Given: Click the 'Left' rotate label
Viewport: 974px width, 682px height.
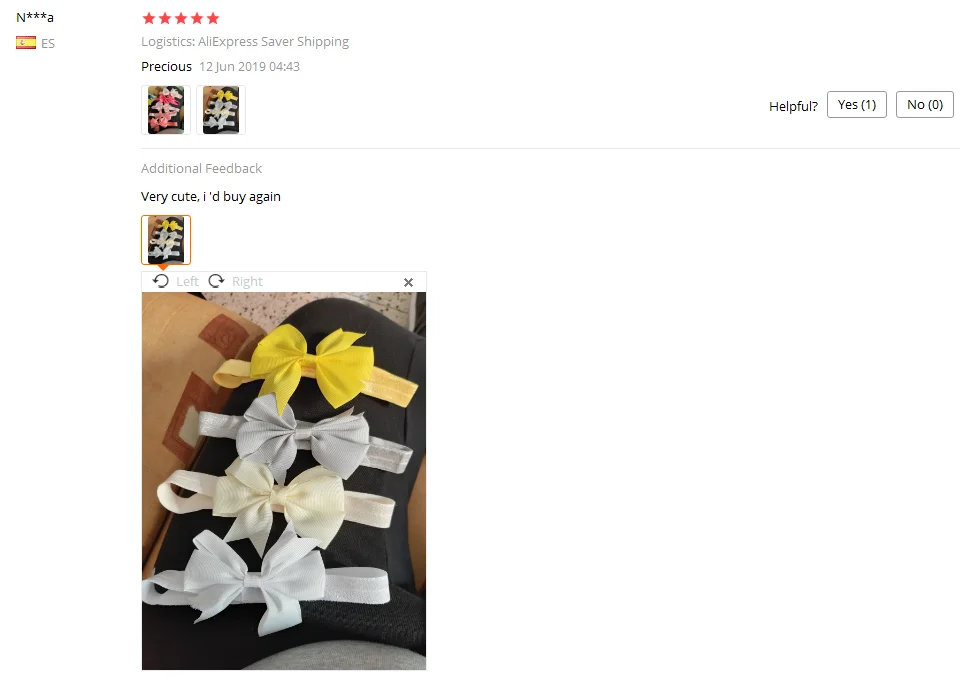Looking at the screenshot, I should coord(187,281).
